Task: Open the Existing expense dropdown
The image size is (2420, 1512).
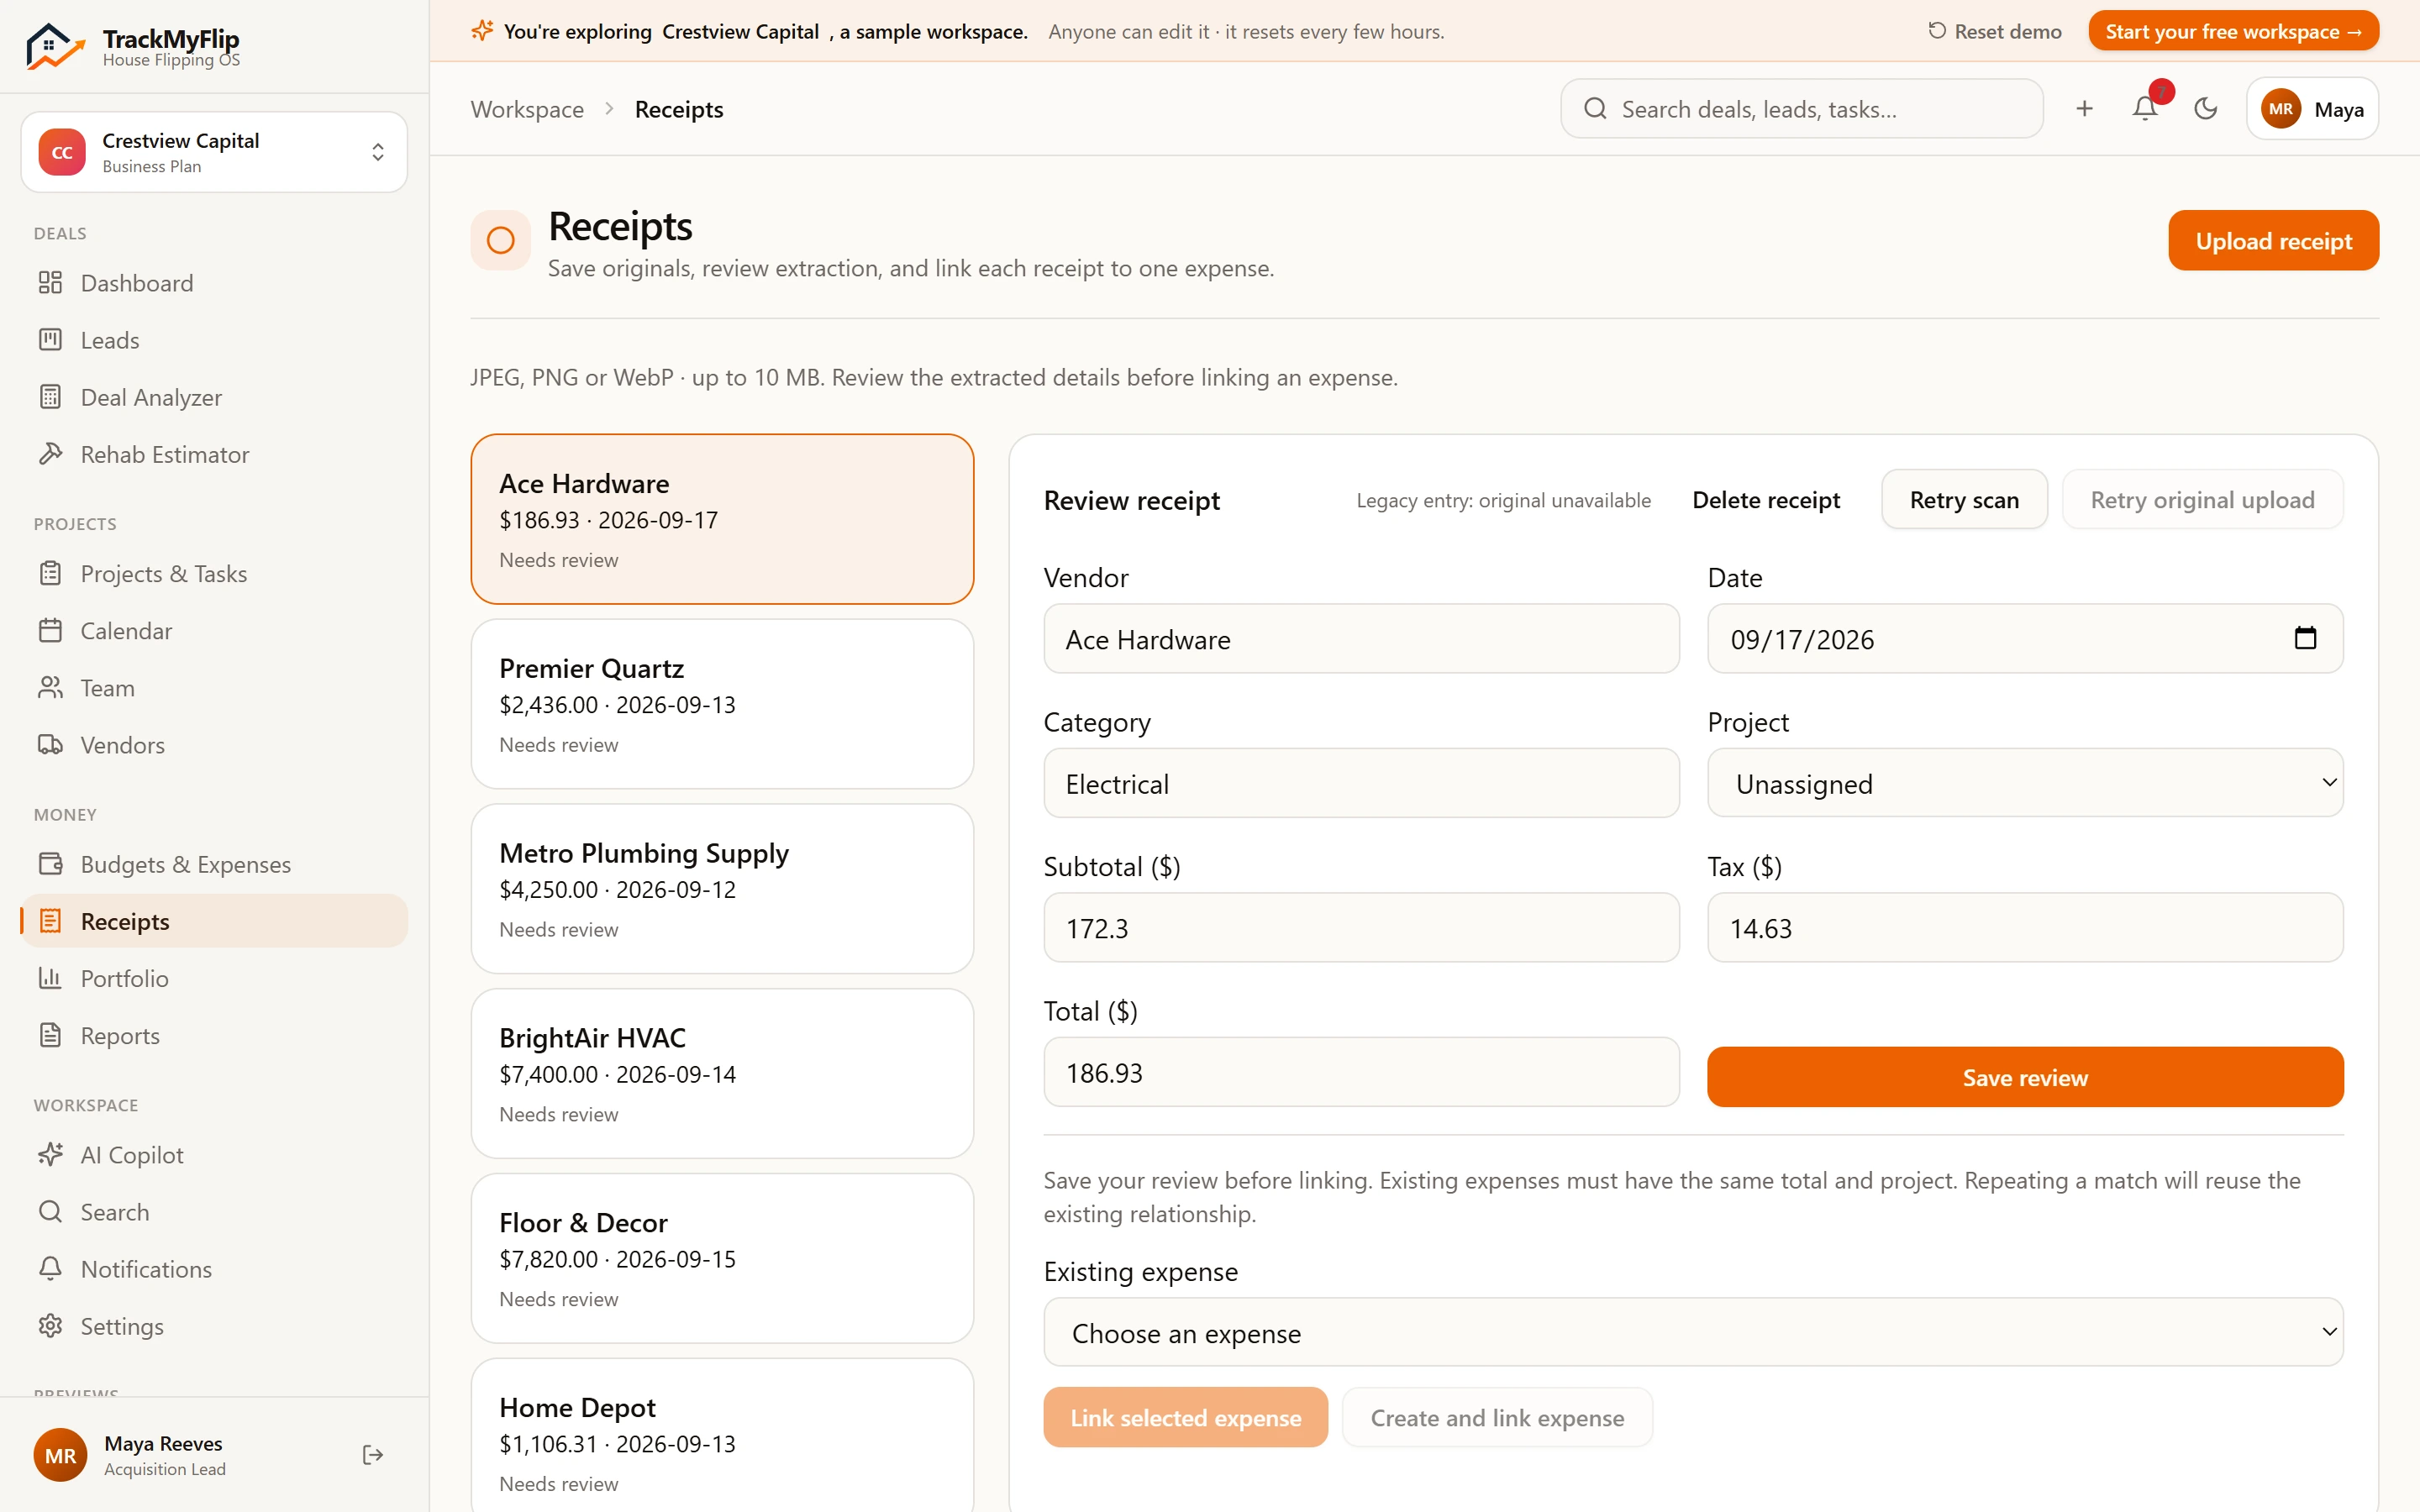Action: coord(1693,1332)
